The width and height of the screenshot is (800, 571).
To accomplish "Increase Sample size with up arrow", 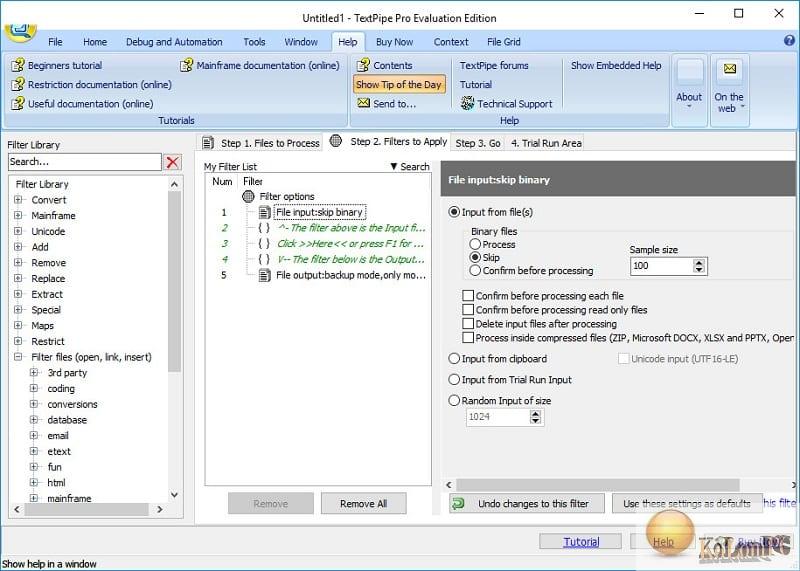I will (x=699, y=262).
